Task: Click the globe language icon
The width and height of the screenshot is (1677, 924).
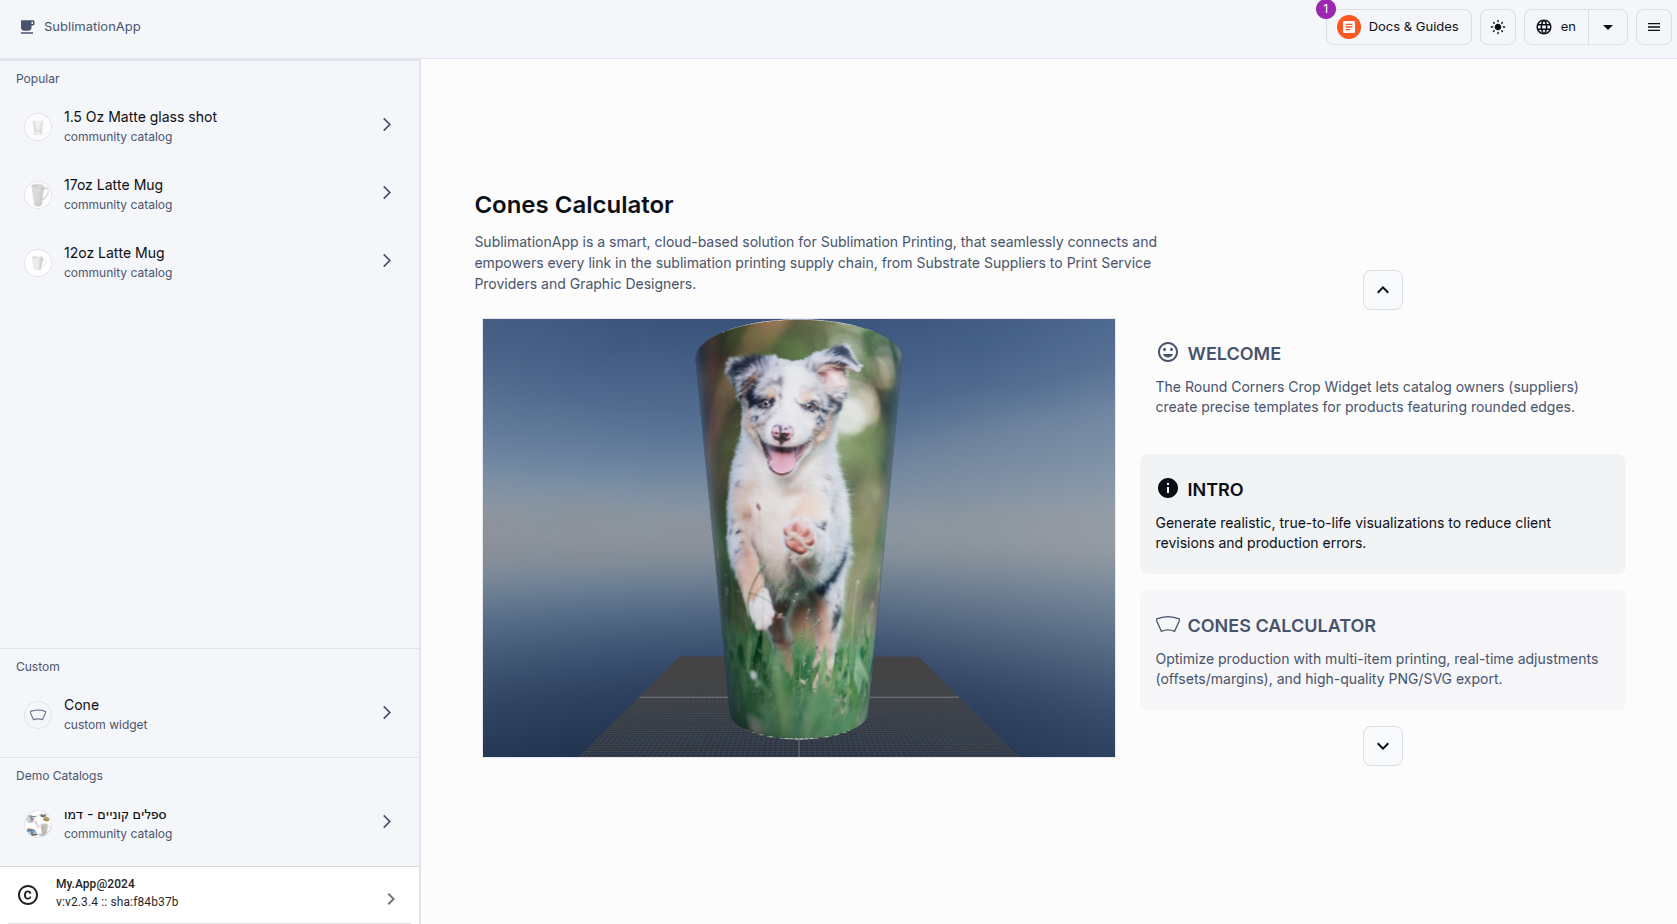Action: [x=1544, y=27]
